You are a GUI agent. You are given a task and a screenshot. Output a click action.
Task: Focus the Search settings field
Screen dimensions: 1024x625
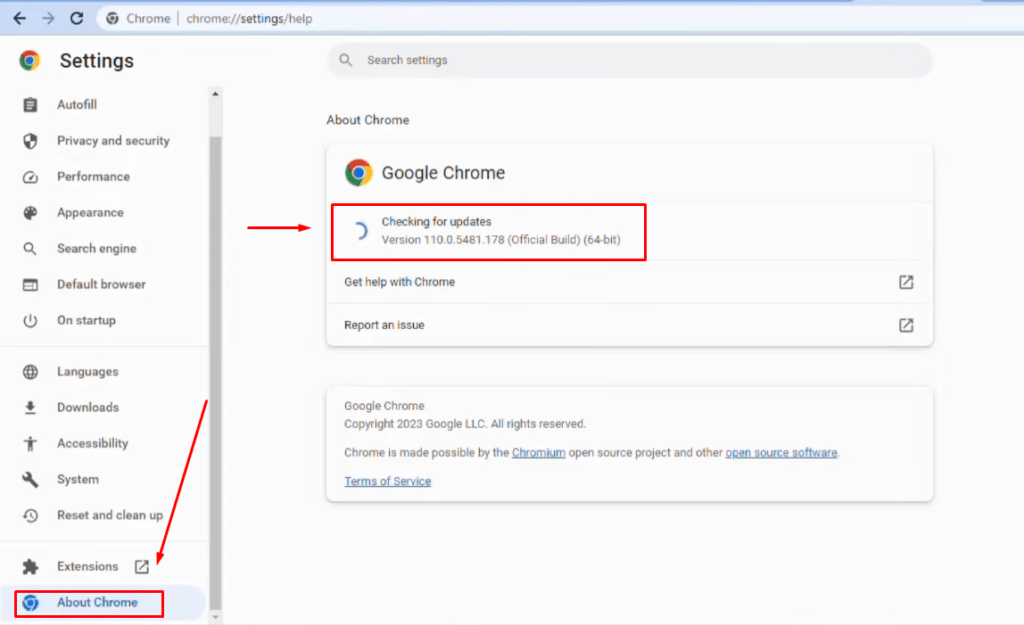tap(630, 60)
